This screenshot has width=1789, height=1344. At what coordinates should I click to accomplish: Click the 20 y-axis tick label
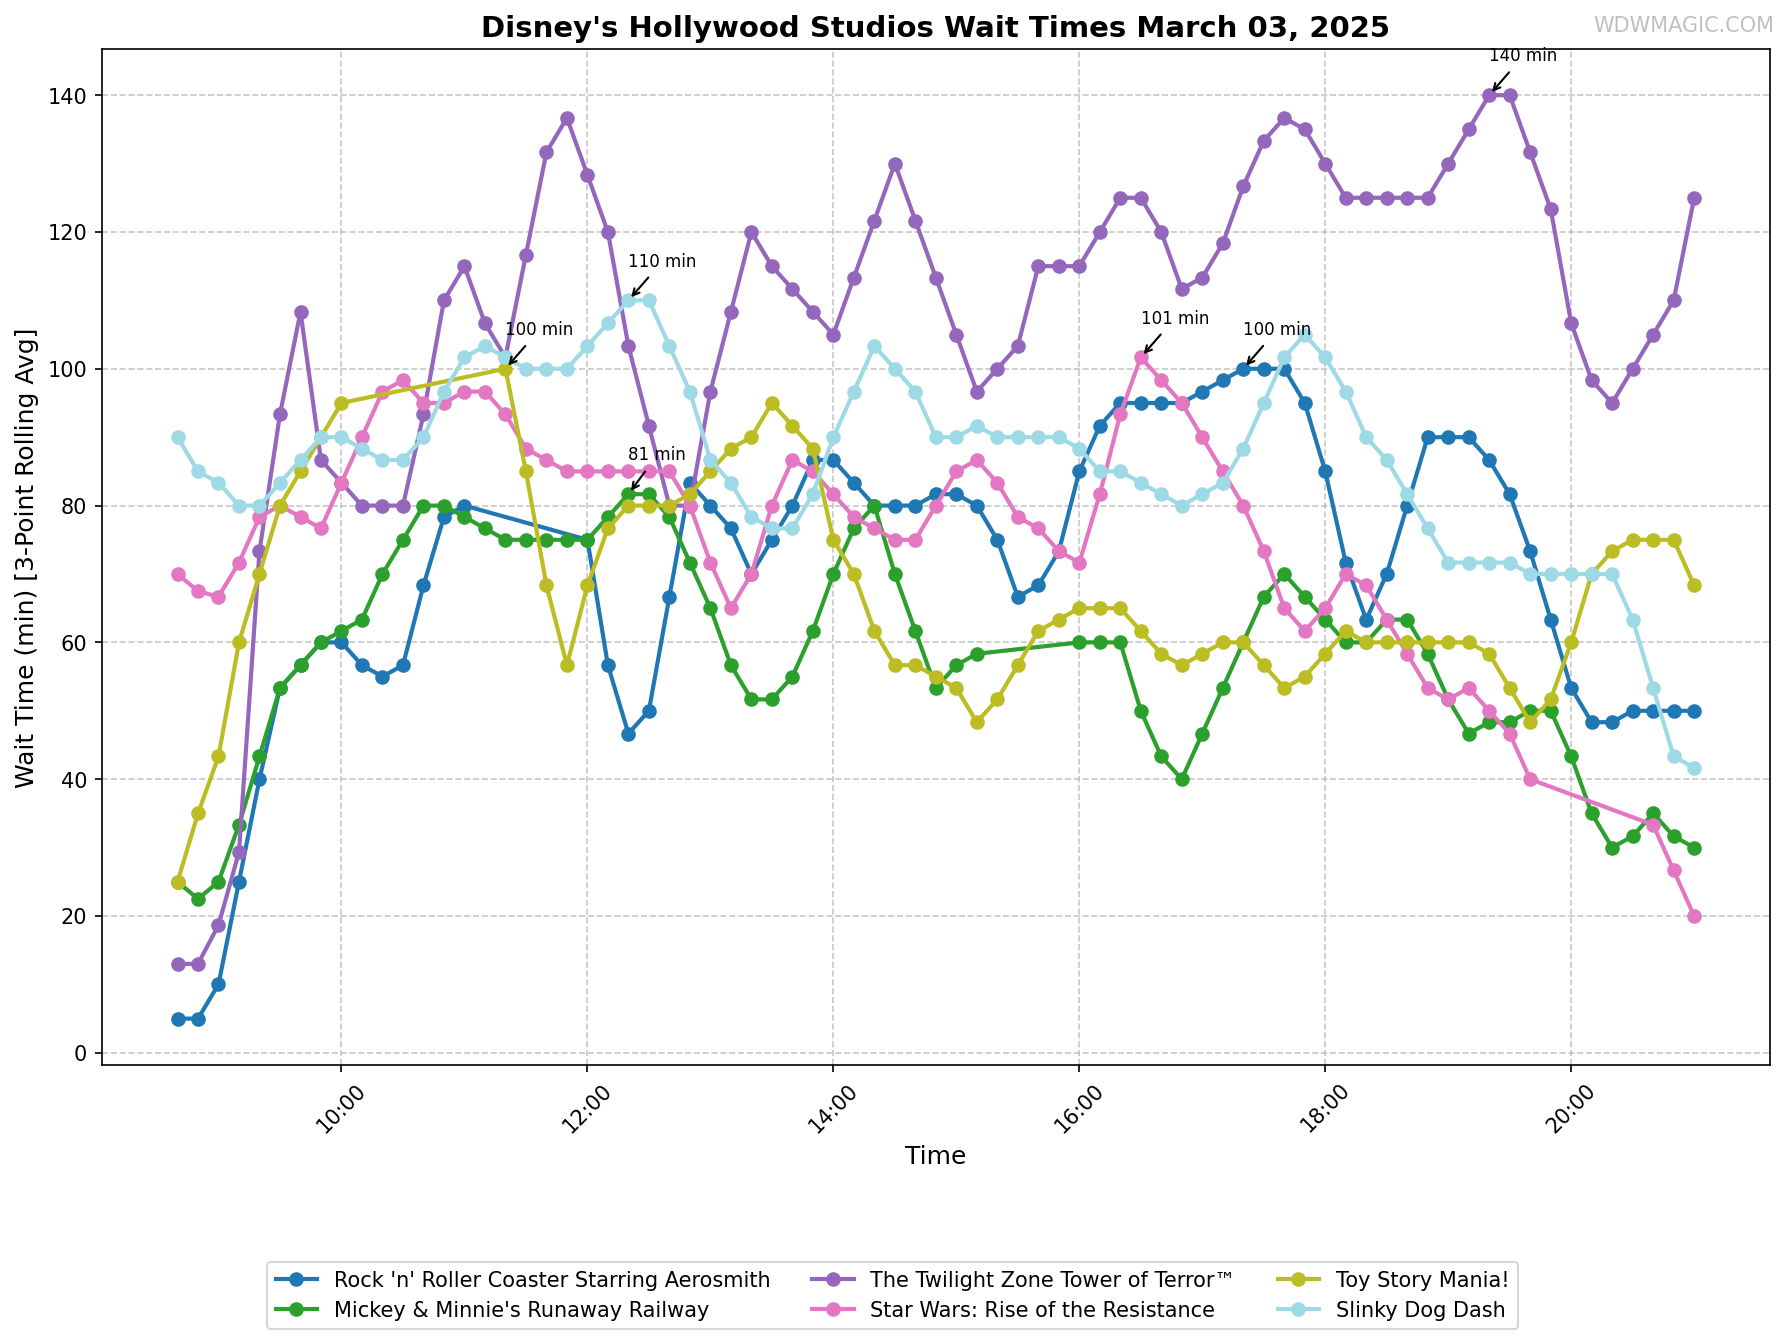75,916
